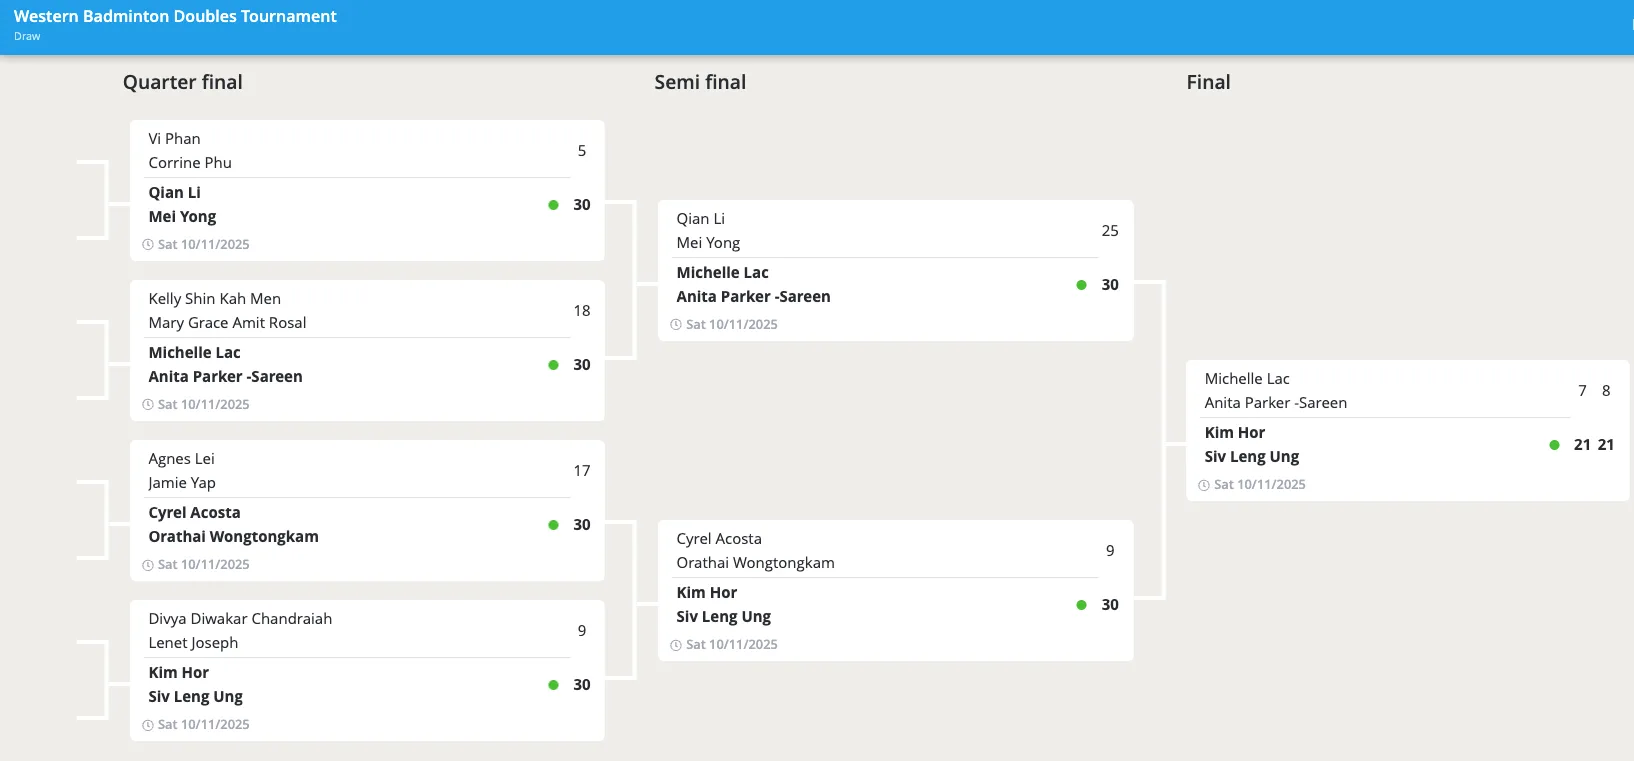This screenshot has height=761, width=1634.
Task: Click Agnes Lei and Jamie Yap team
Action: pos(182,471)
